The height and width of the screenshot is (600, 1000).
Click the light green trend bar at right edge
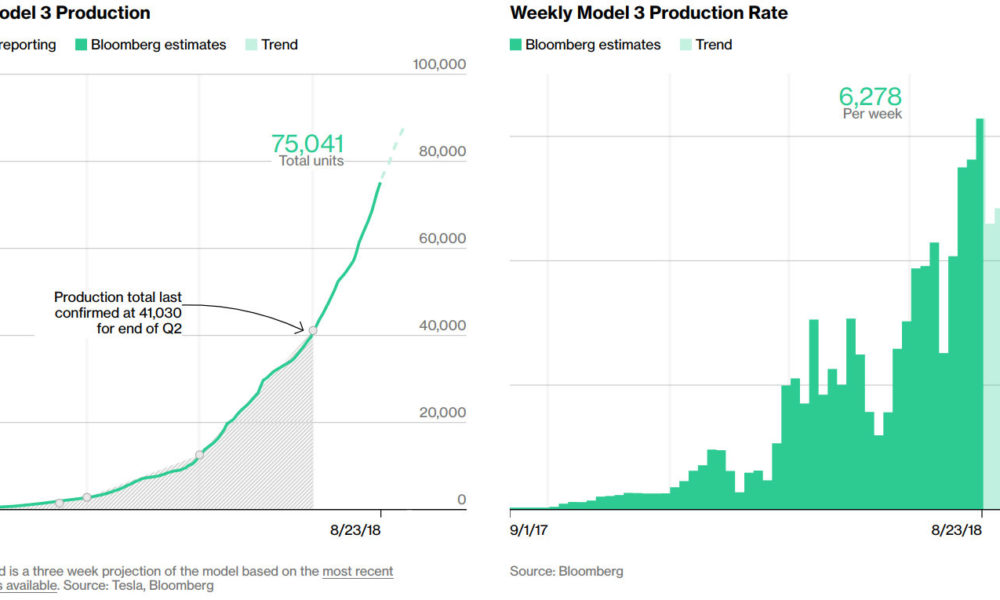click(992, 359)
